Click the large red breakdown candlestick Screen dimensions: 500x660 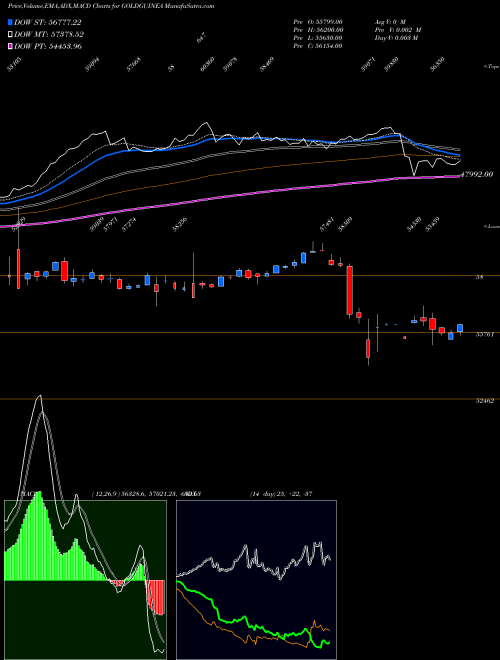point(349,290)
